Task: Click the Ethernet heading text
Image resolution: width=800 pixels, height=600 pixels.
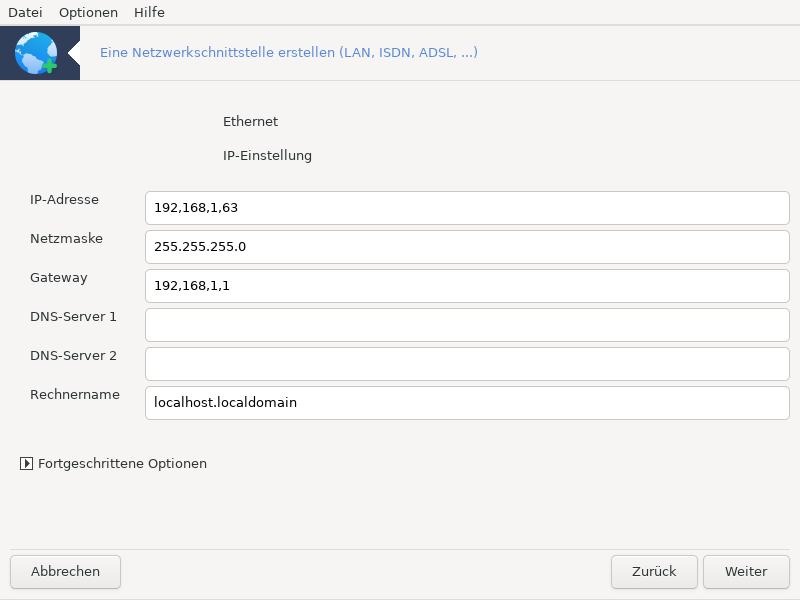Action: [250, 121]
